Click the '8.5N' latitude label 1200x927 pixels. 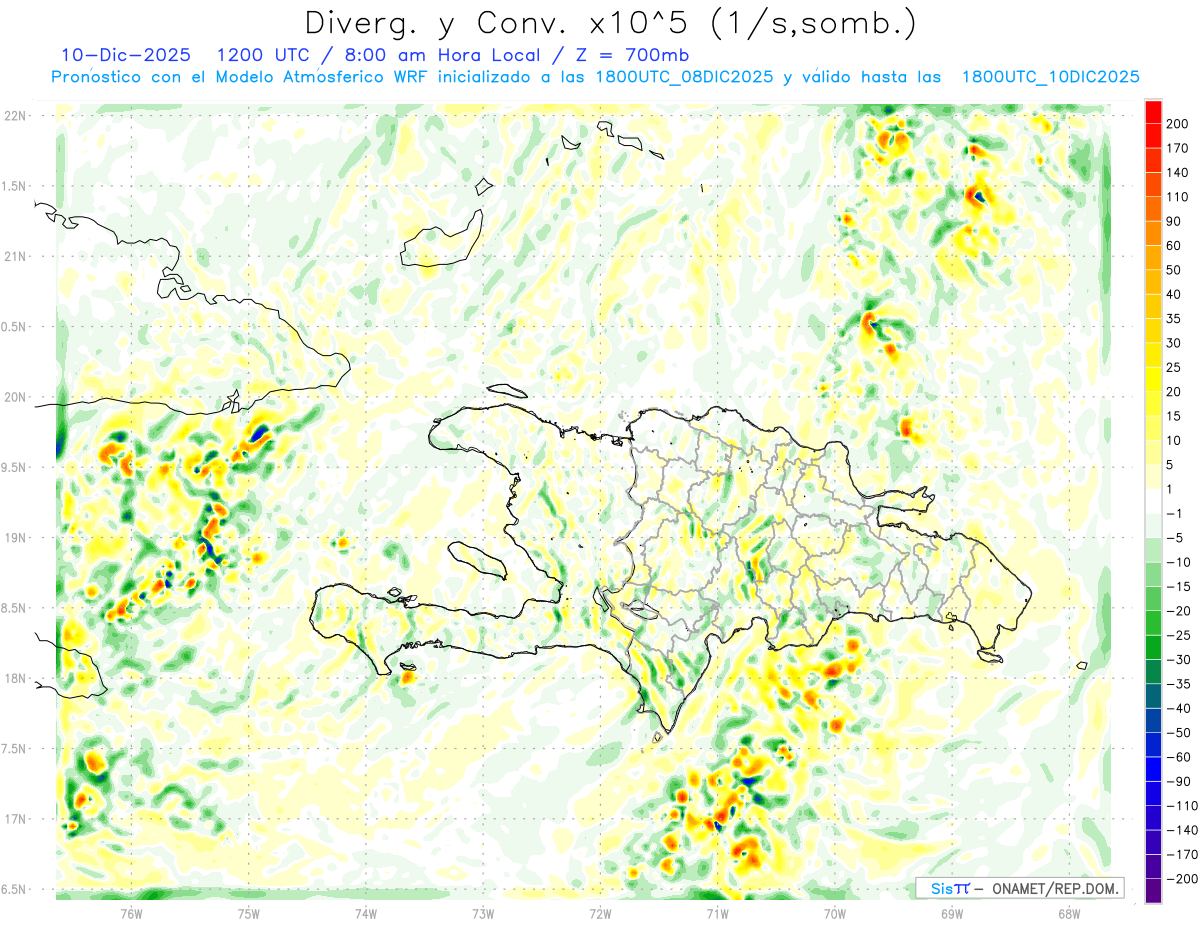coord(15,608)
